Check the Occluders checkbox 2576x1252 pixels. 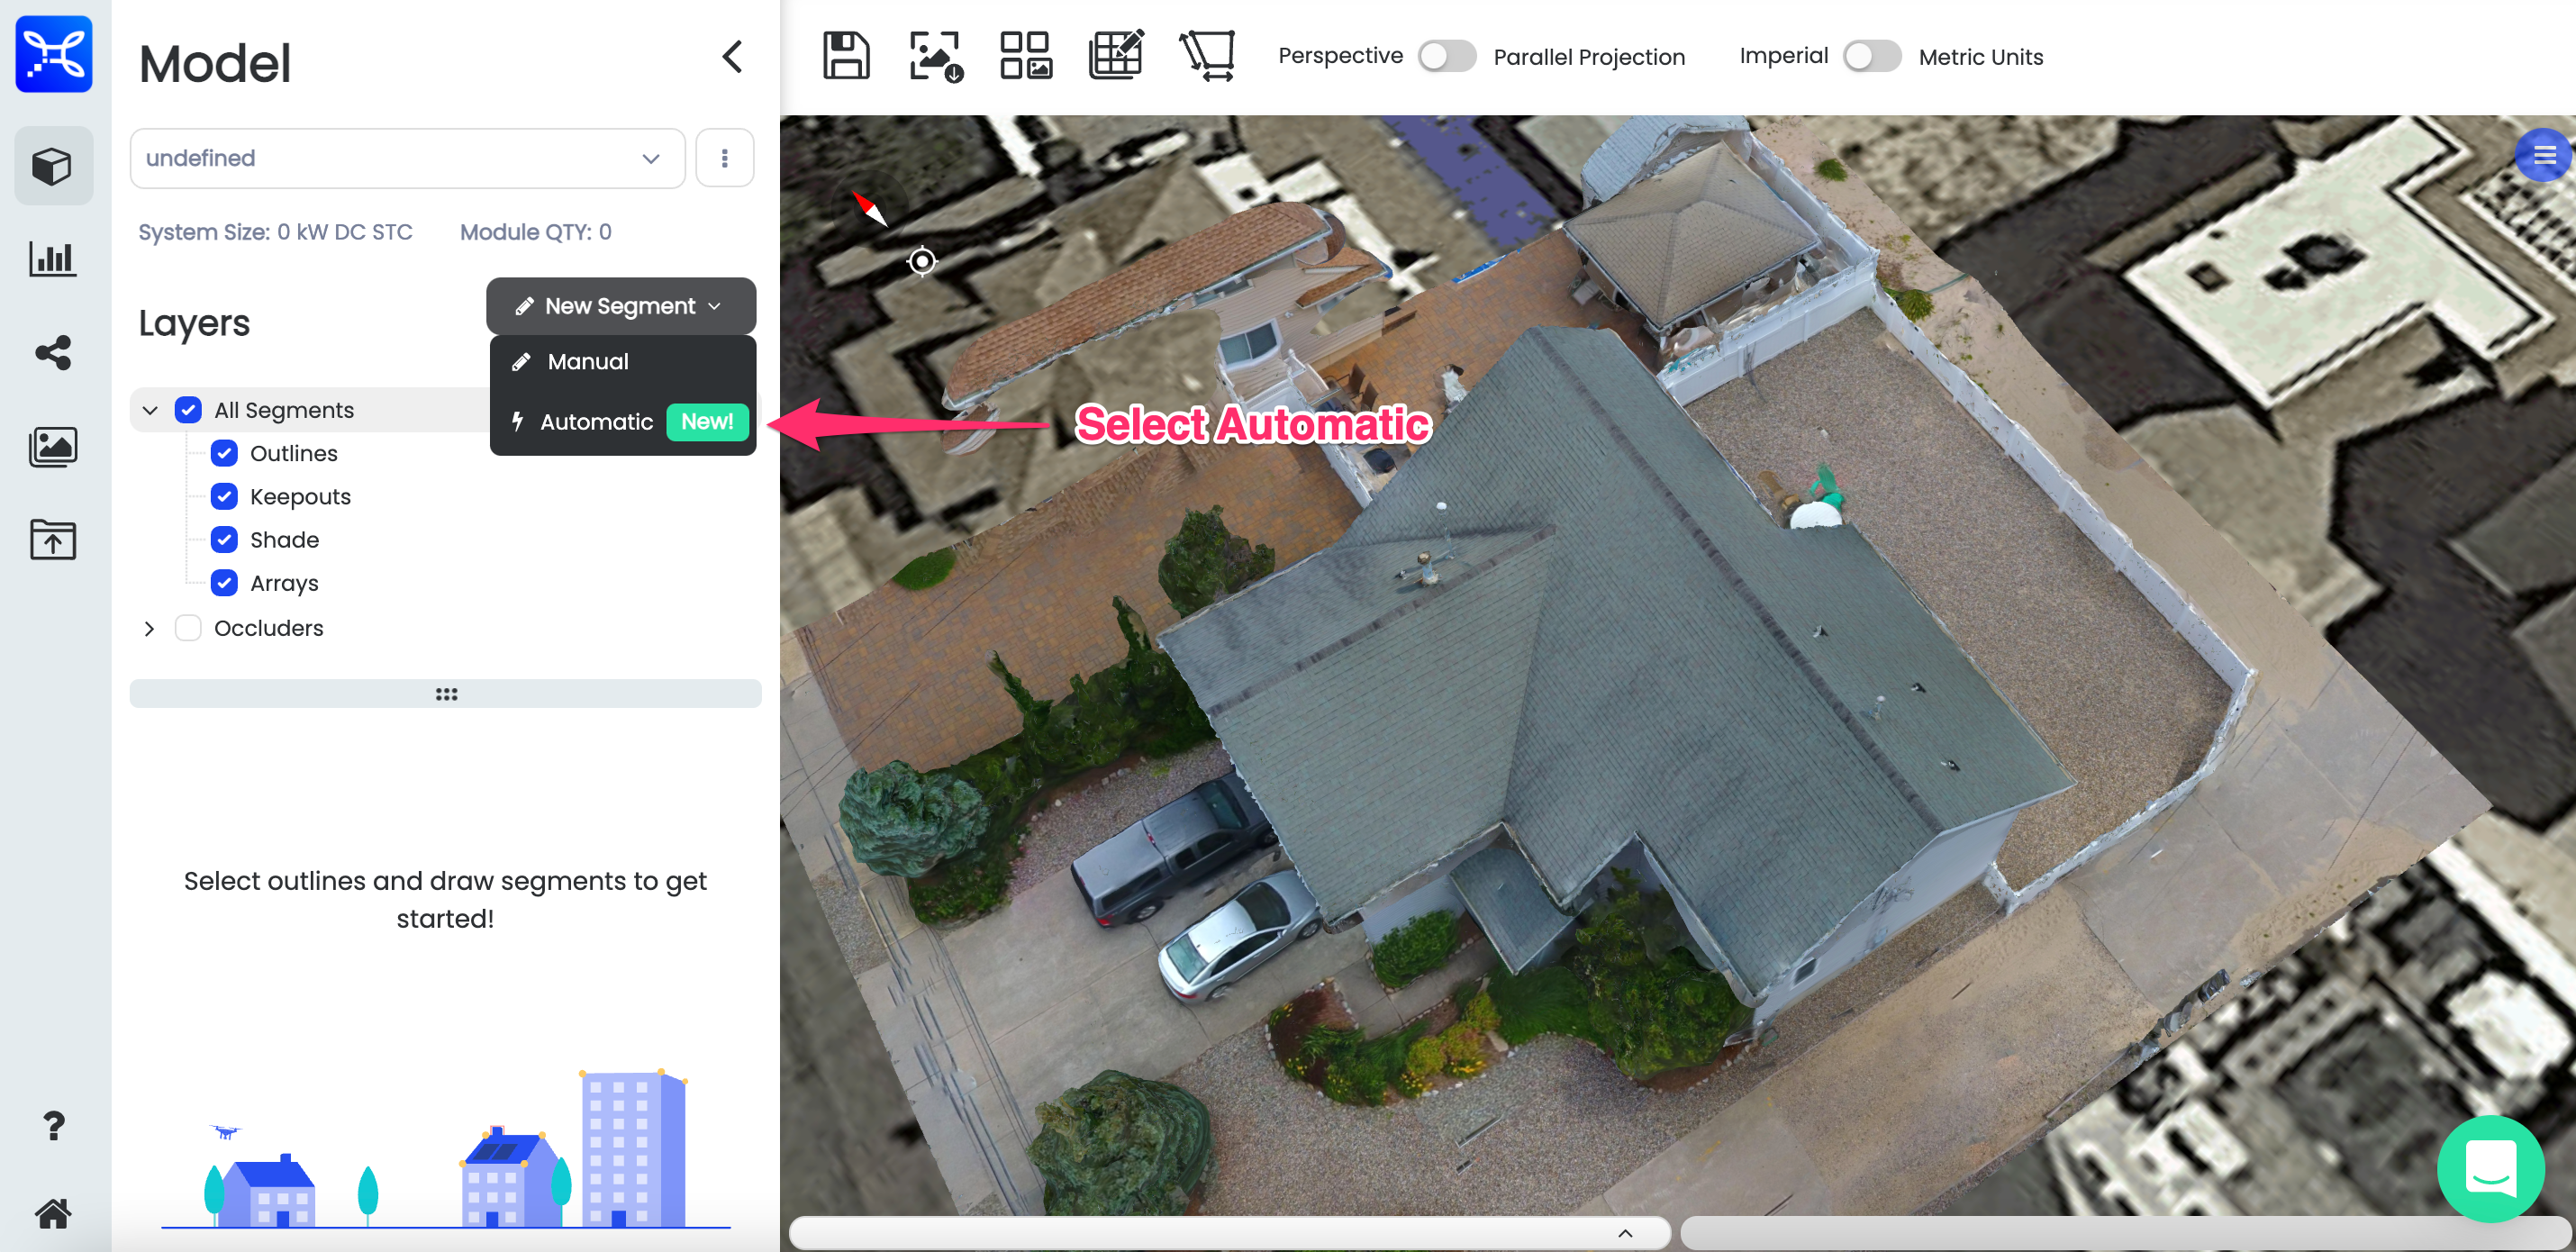[188, 628]
